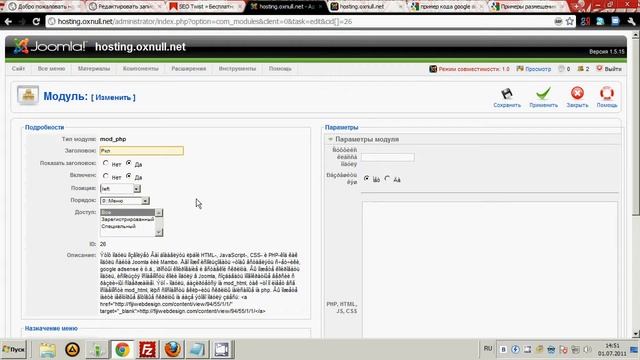
Task: Click the ABP extension icon in address bar
Action: point(558,21)
